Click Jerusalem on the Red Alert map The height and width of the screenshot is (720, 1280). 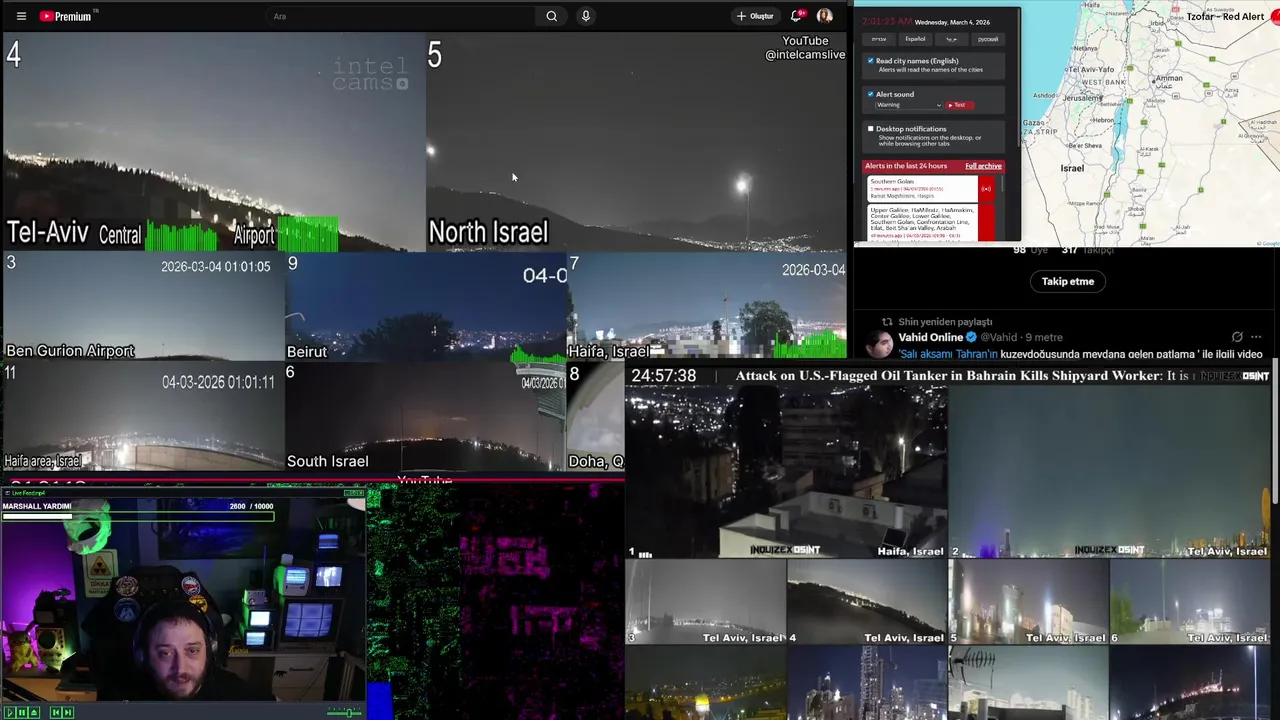(1082, 98)
